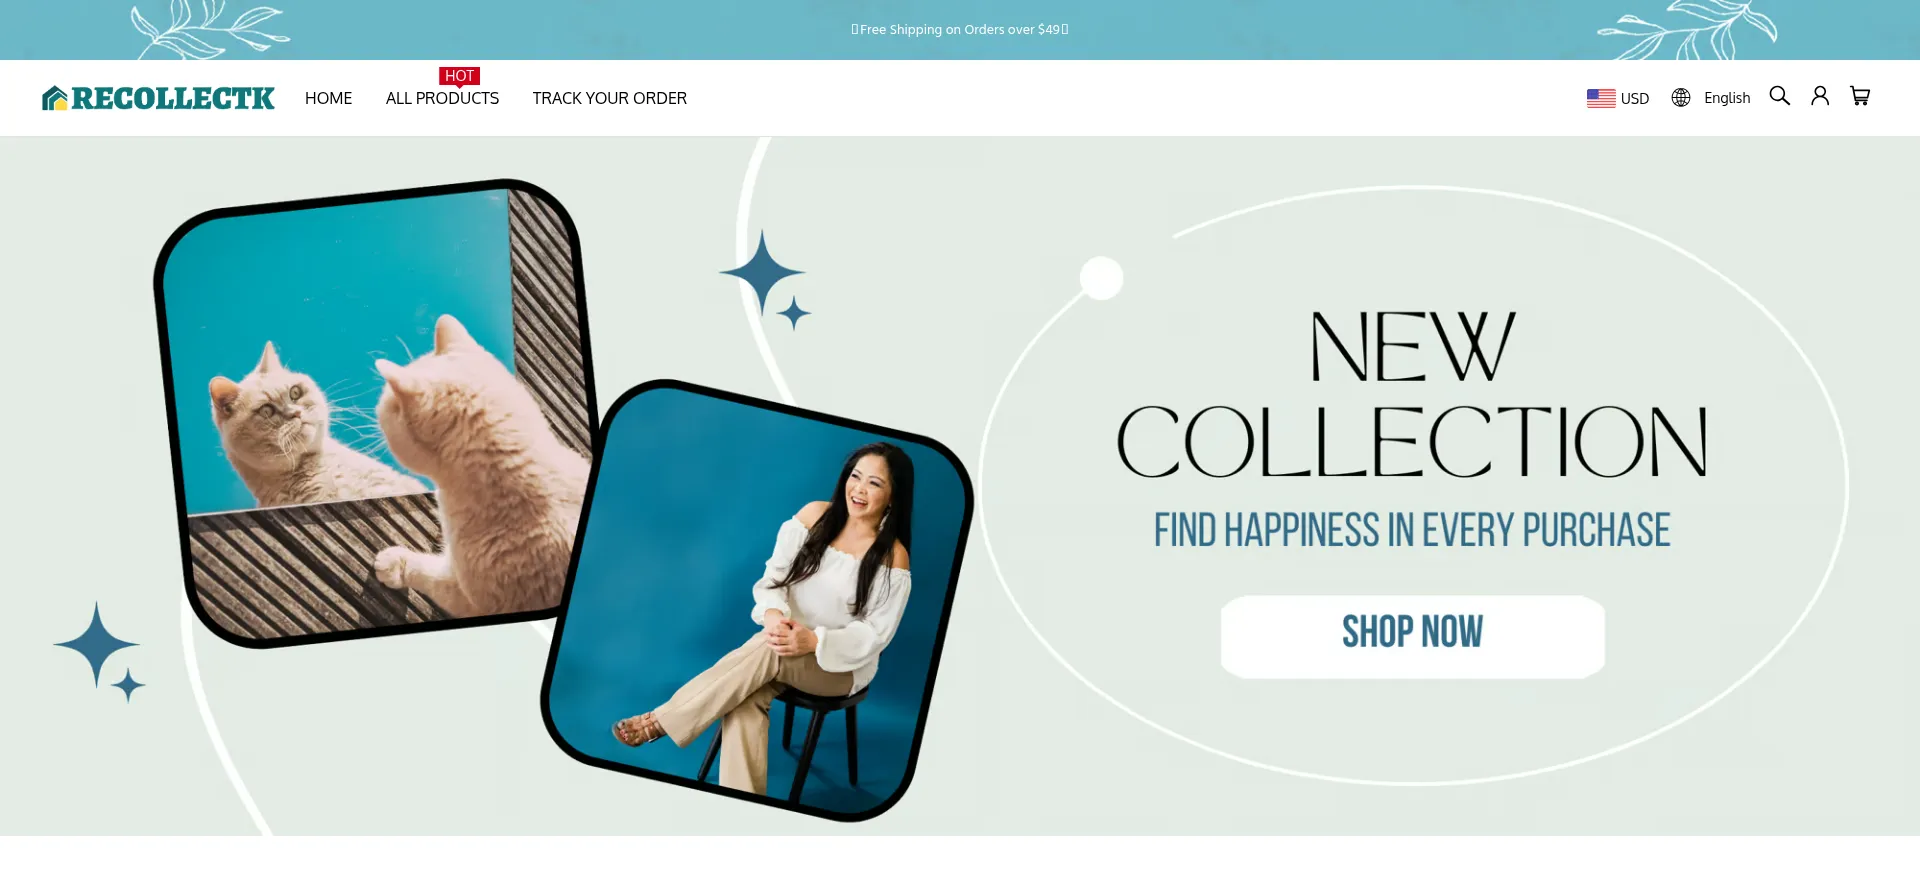Go to the HOME menu item
Image resolution: width=1920 pixels, height=888 pixels.
click(x=328, y=98)
